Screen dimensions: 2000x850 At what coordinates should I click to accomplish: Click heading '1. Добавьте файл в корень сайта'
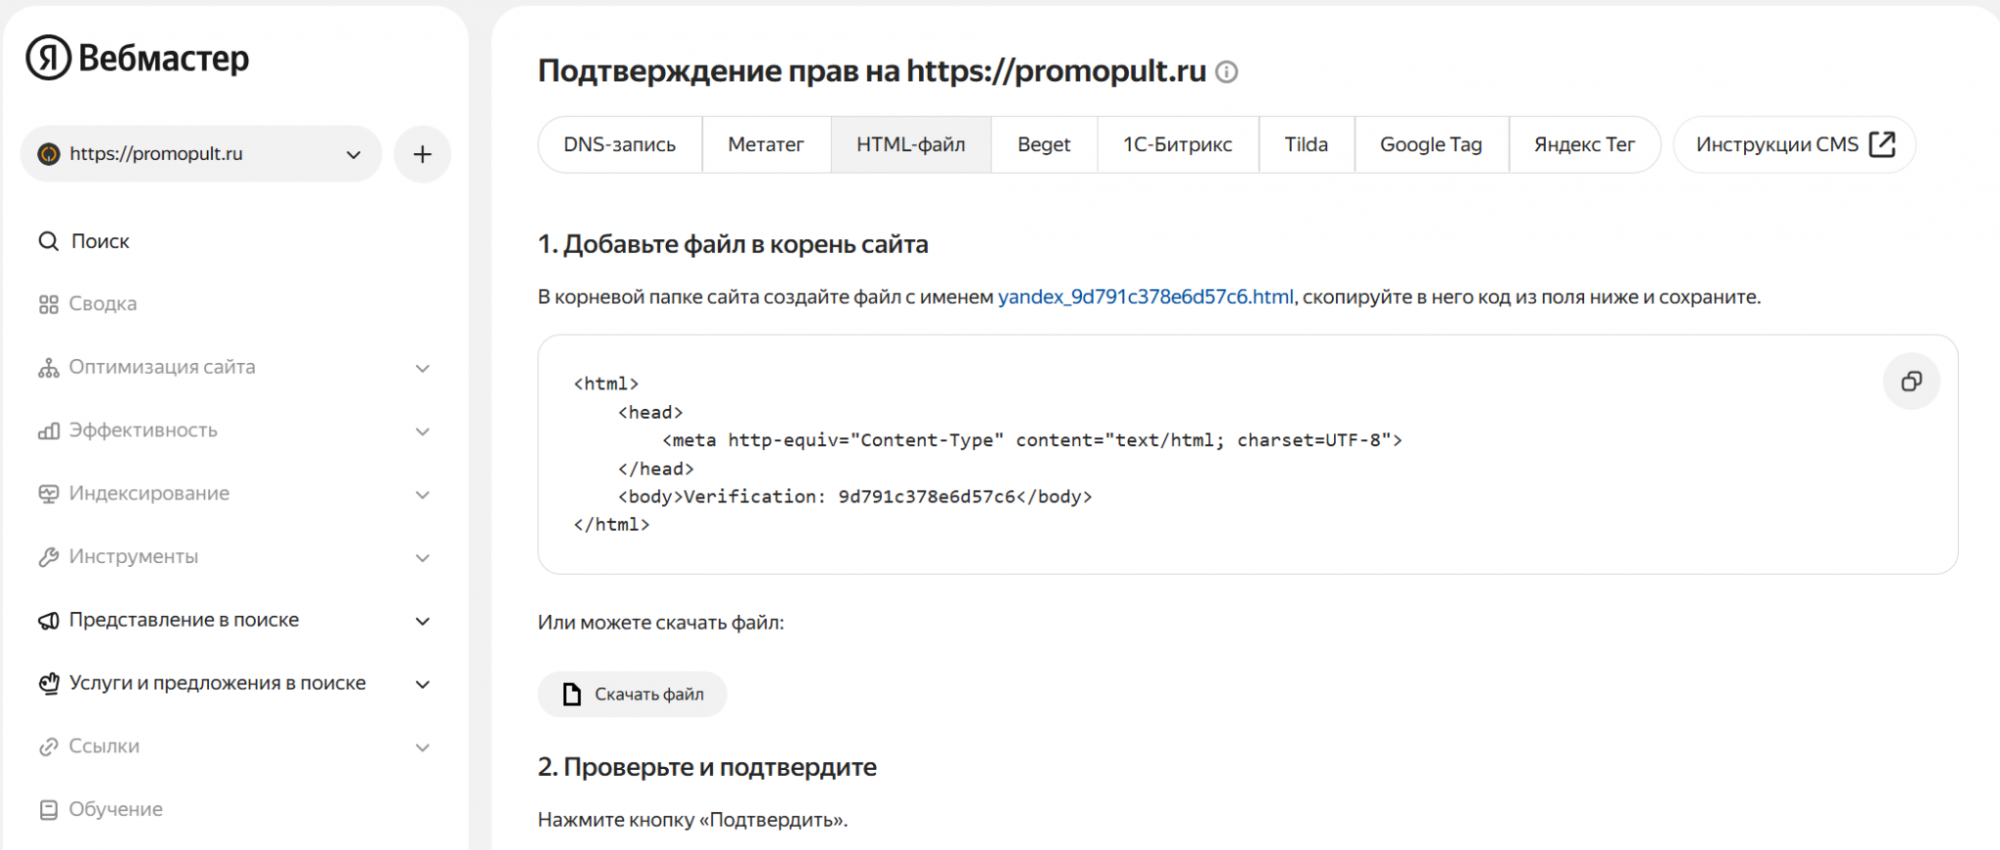tap(733, 244)
